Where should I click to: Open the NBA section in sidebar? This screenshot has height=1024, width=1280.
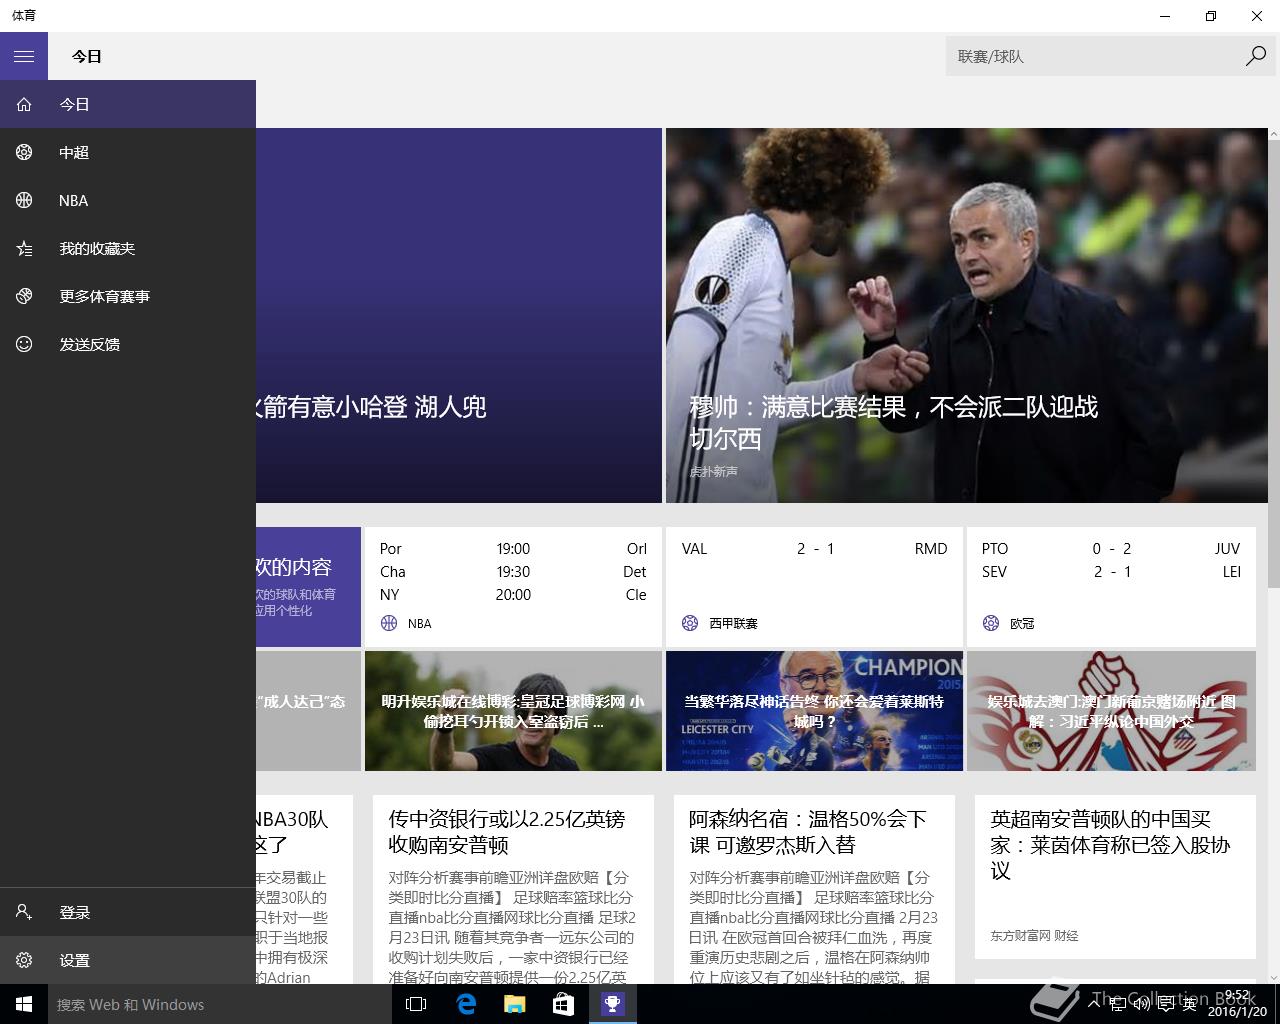128,200
